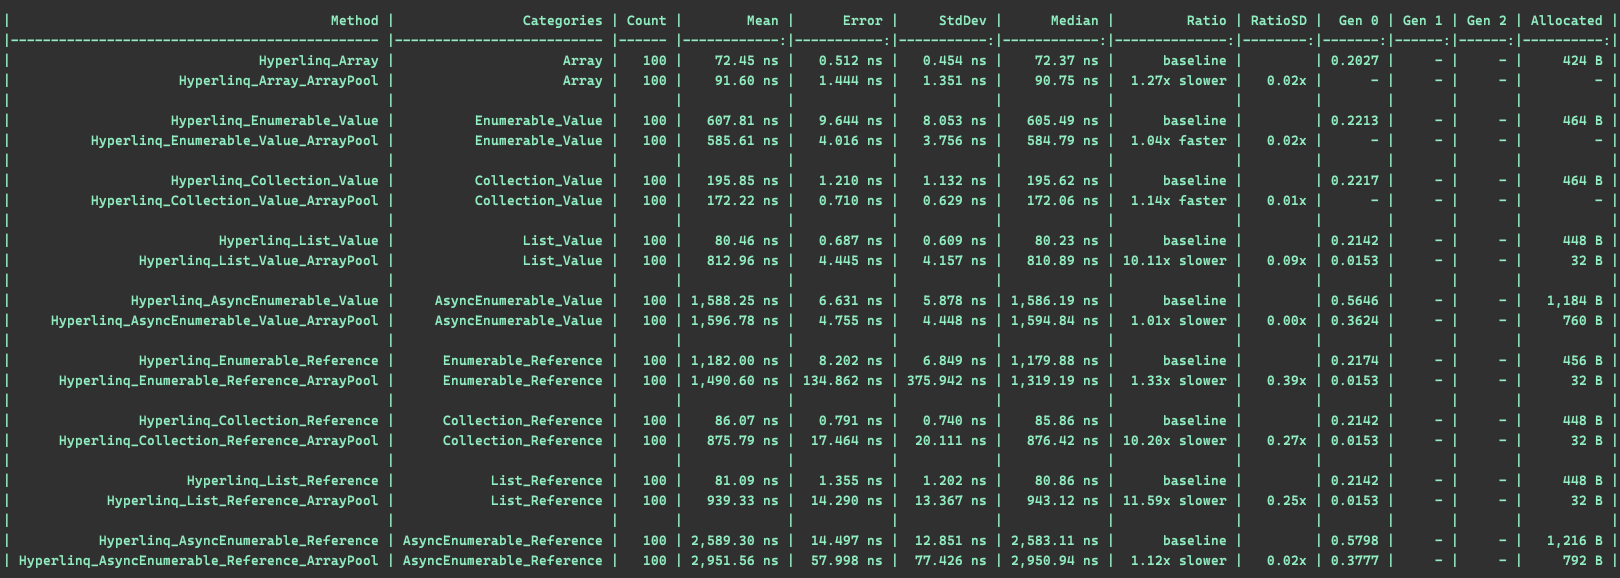Click the allocated value 1,216 B

[1575, 540]
